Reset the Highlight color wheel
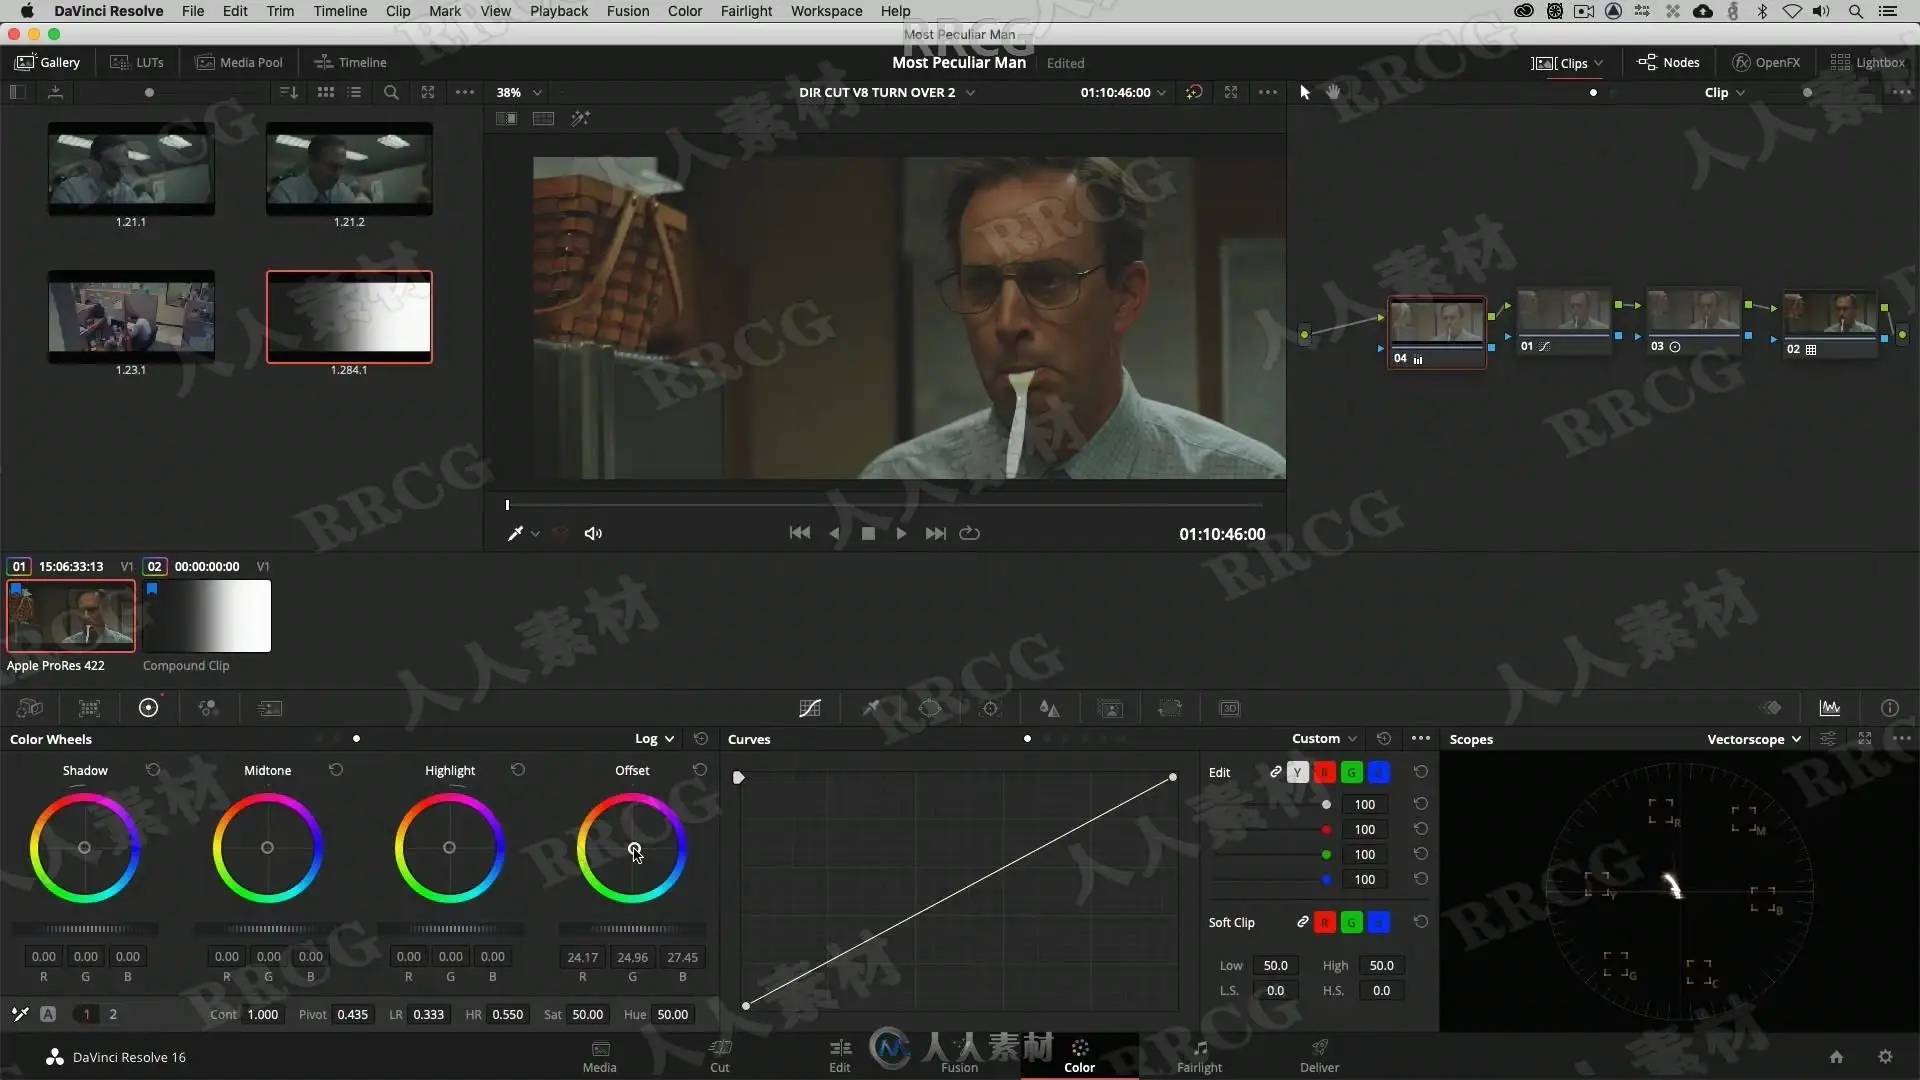This screenshot has height=1080, width=1920. click(518, 770)
